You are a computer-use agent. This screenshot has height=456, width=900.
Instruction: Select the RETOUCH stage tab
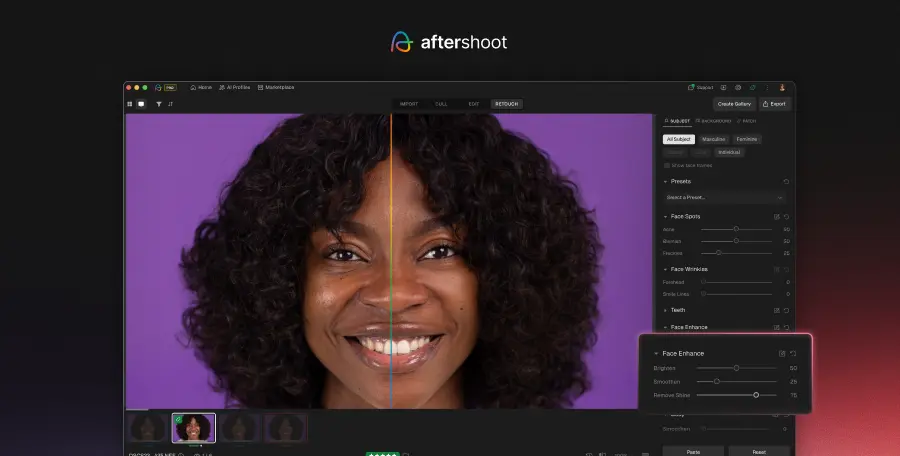click(506, 104)
